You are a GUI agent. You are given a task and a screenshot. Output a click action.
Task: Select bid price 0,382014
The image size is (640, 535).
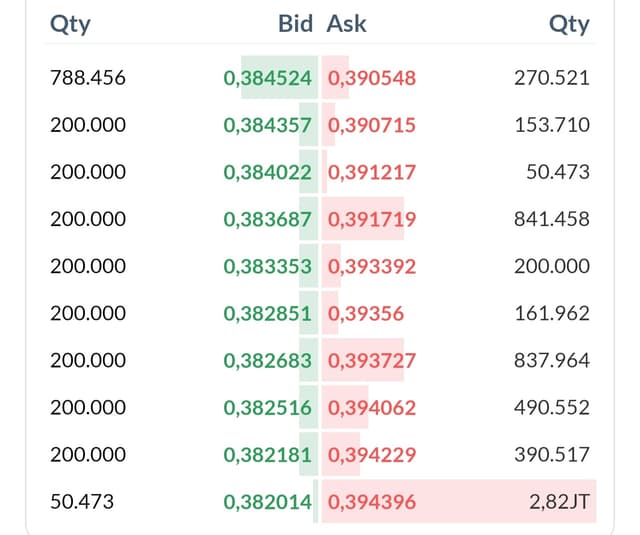(268, 502)
